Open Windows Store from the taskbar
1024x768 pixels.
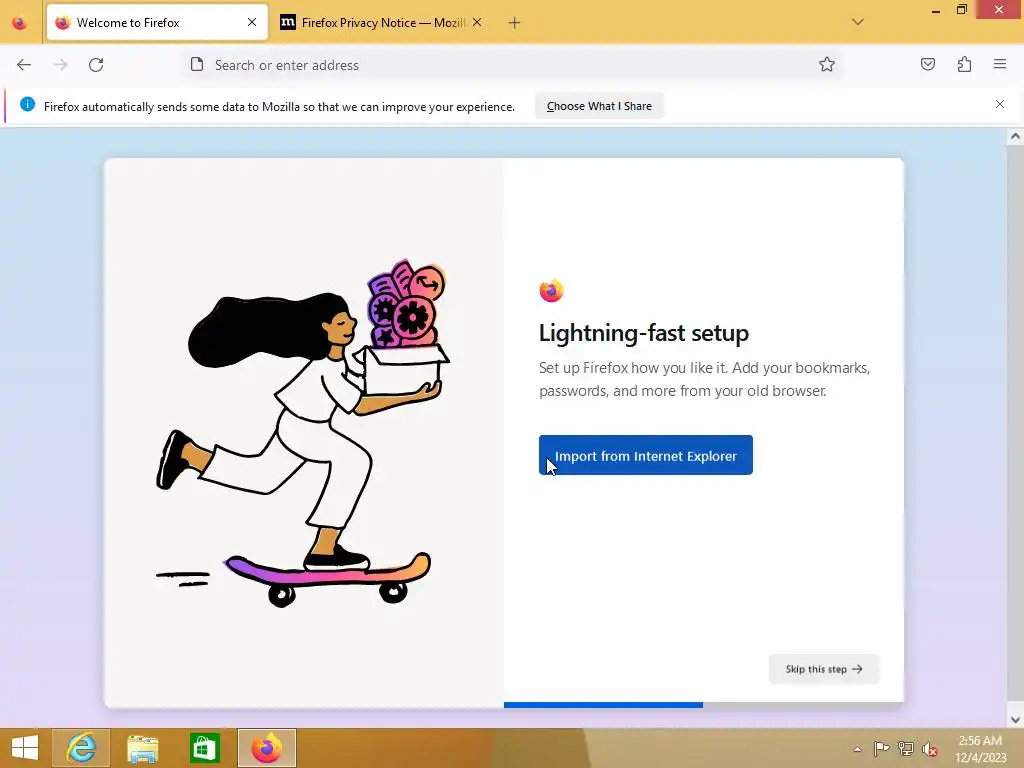pyautogui.click(x=204, y=748)
